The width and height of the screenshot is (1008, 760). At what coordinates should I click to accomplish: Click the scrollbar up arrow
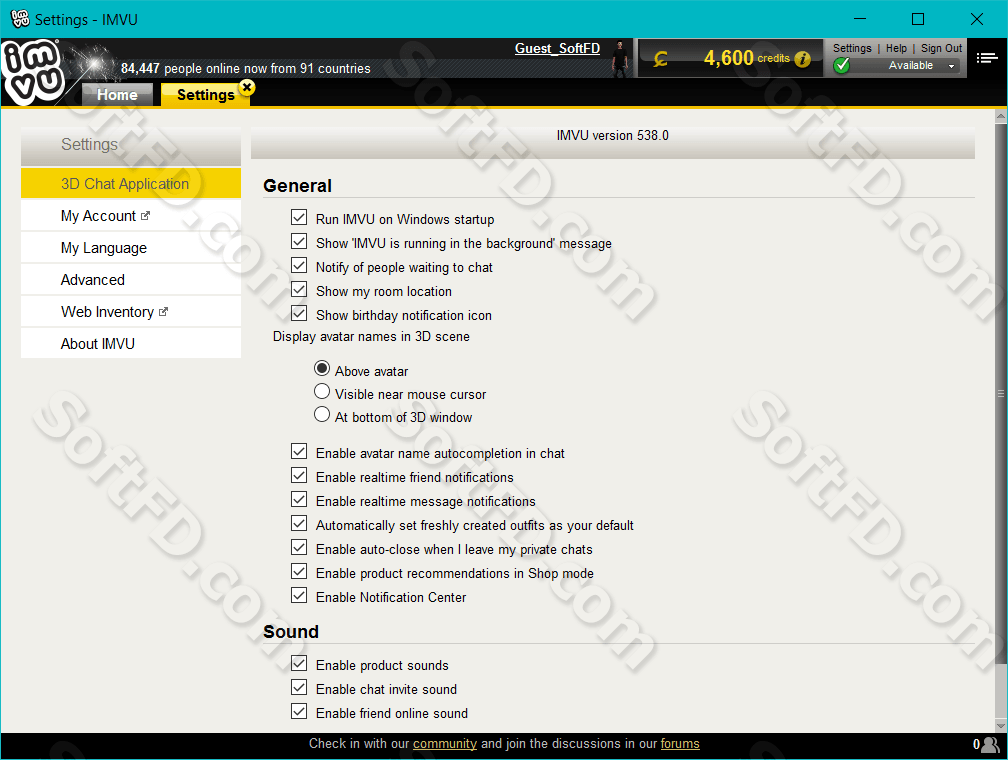1001,116
